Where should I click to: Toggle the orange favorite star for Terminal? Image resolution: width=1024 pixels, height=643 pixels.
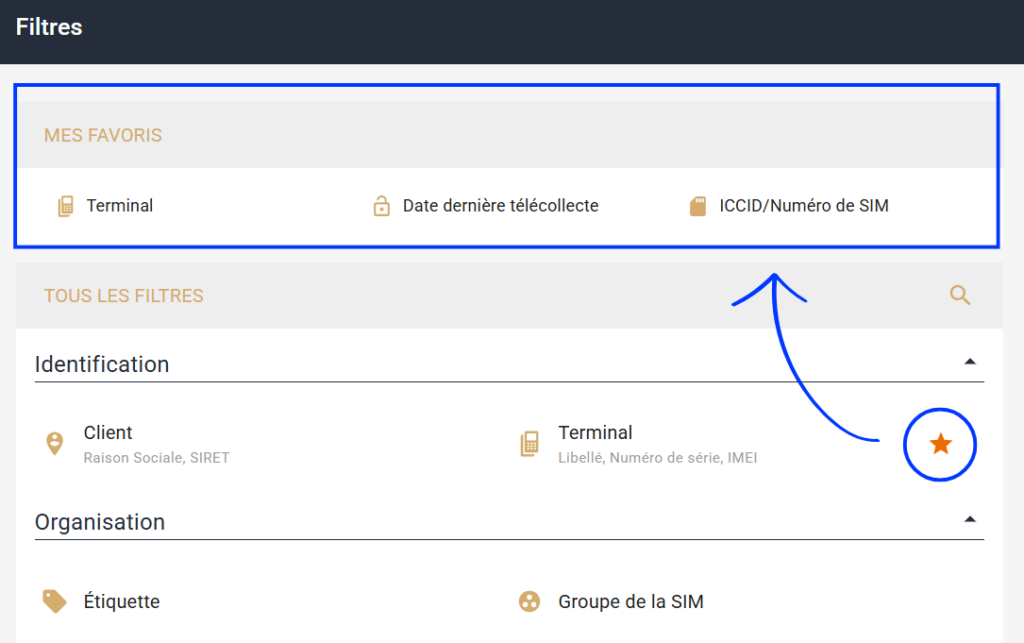(940, 444)
